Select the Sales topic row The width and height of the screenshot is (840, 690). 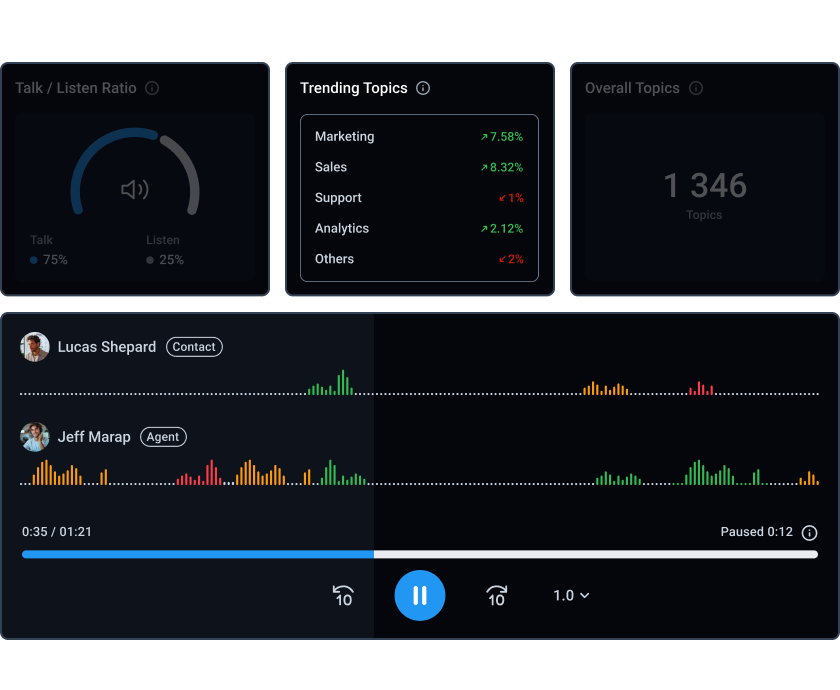(419, 167)
